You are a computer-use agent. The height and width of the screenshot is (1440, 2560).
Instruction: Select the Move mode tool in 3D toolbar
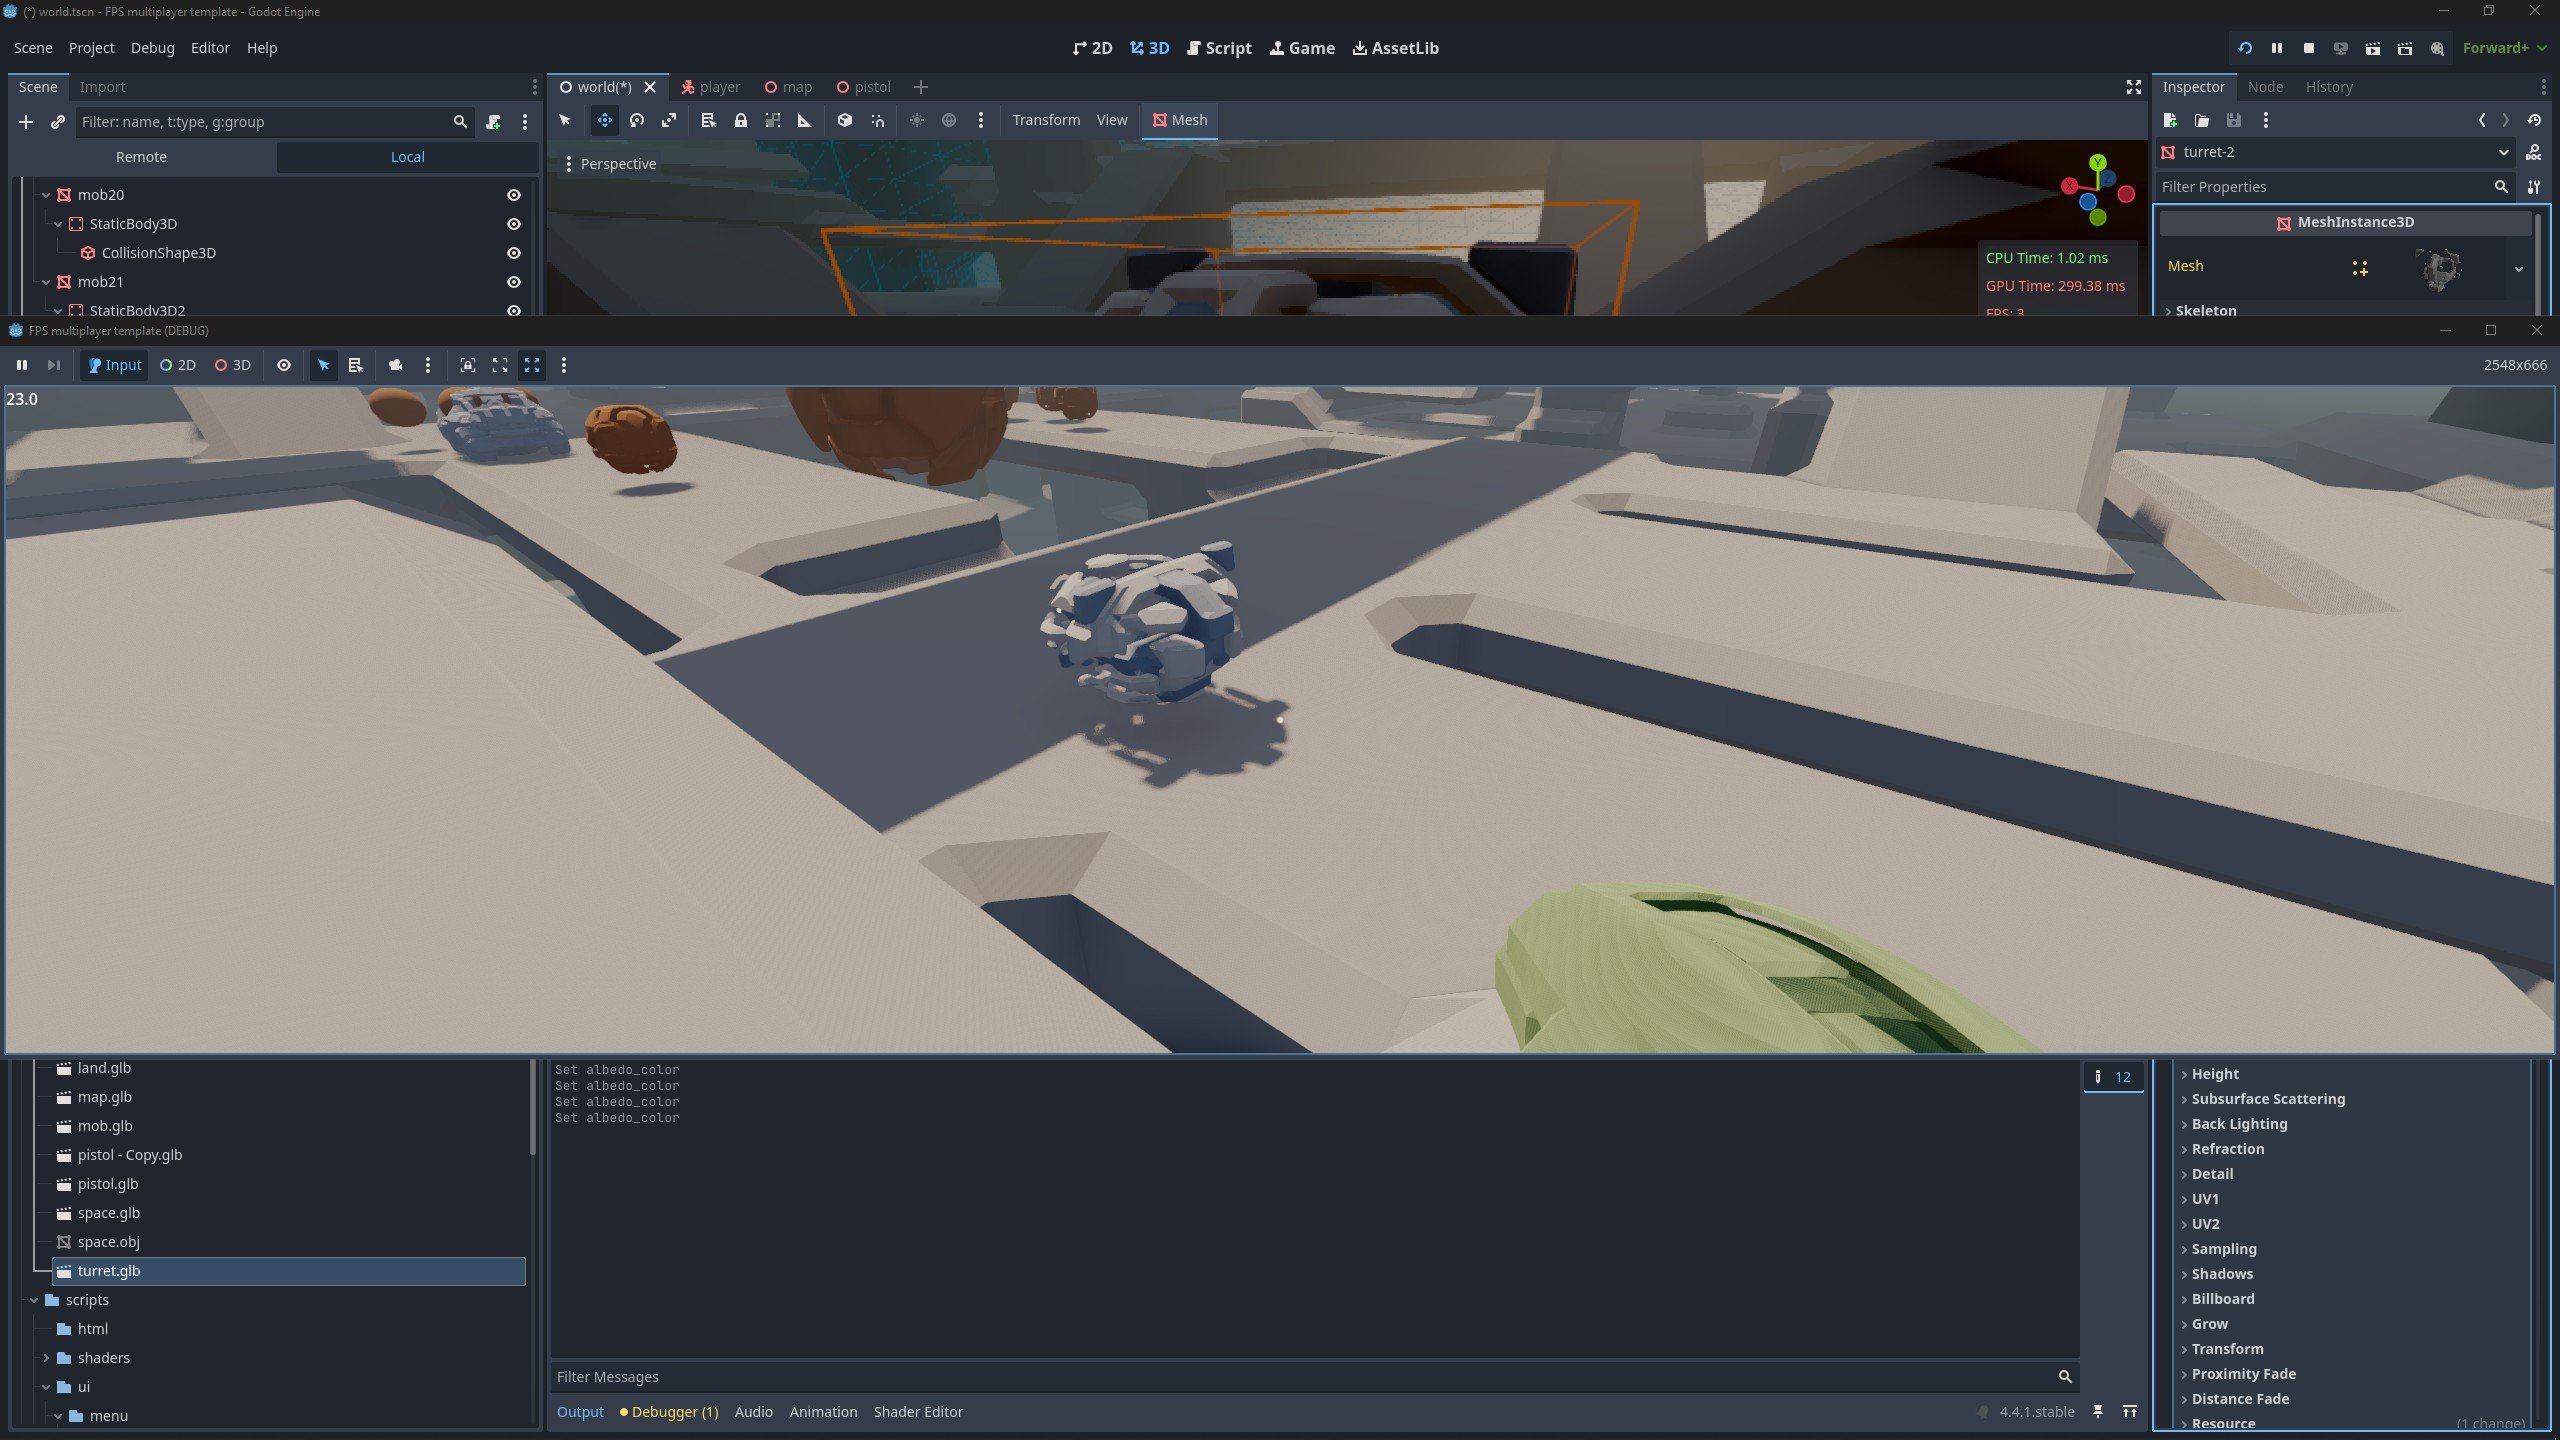pos(604,120)
